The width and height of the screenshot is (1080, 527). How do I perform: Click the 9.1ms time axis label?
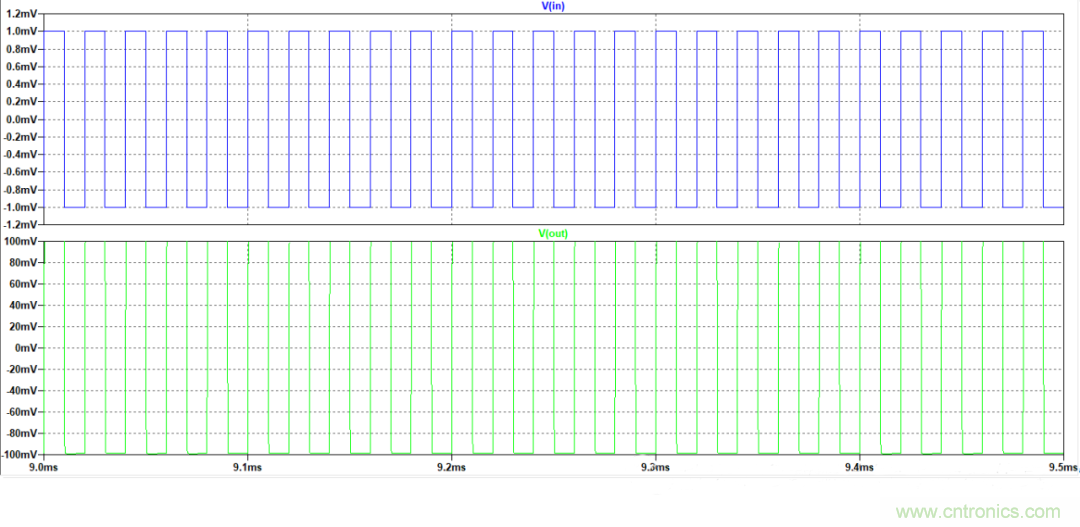tap(247, 467)
